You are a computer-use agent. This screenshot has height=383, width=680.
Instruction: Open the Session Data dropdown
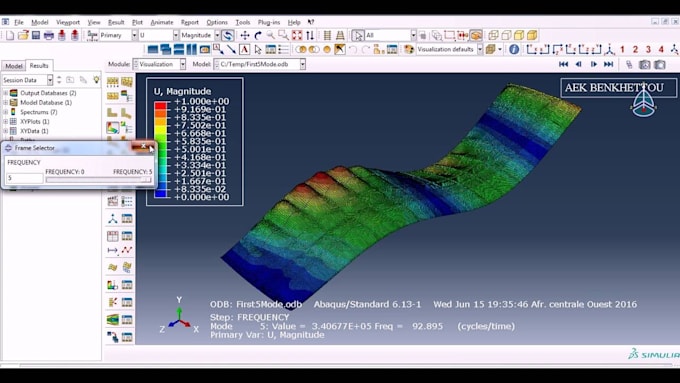[x=50, y=80]
